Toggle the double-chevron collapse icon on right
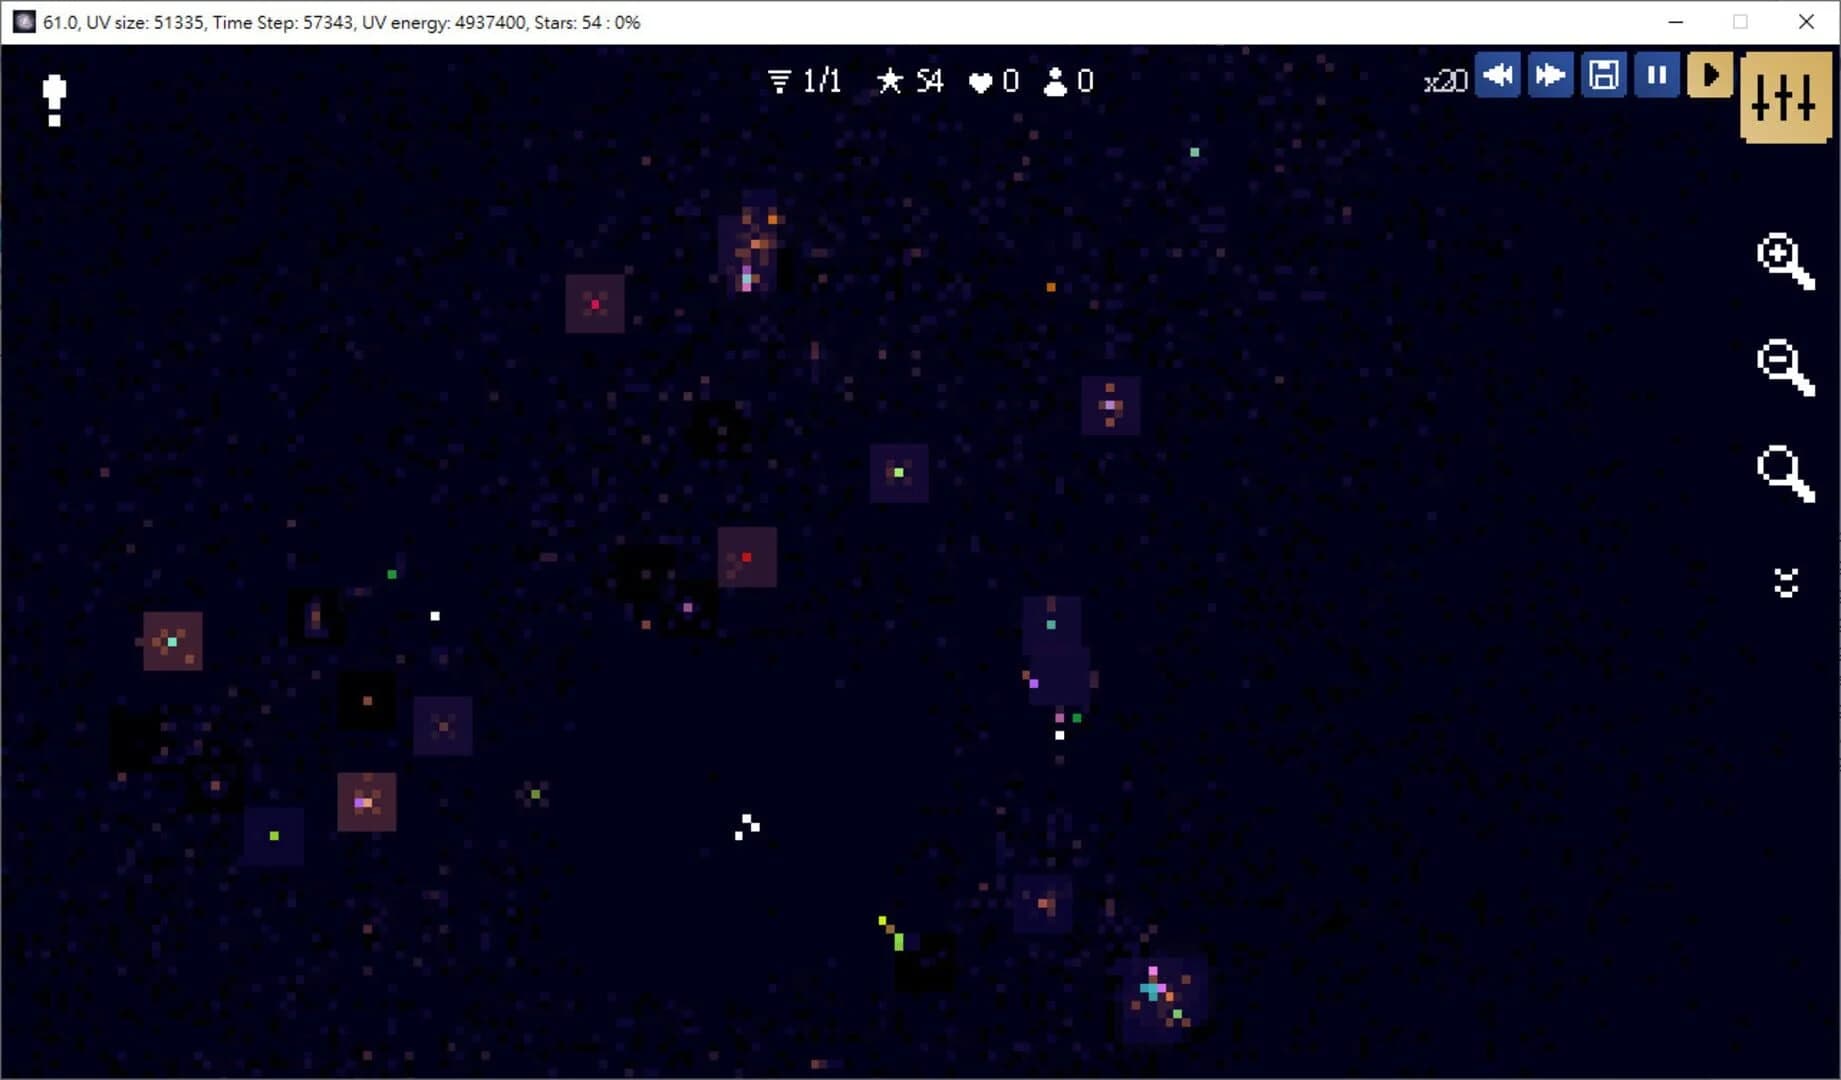 tap(1785, 581)
